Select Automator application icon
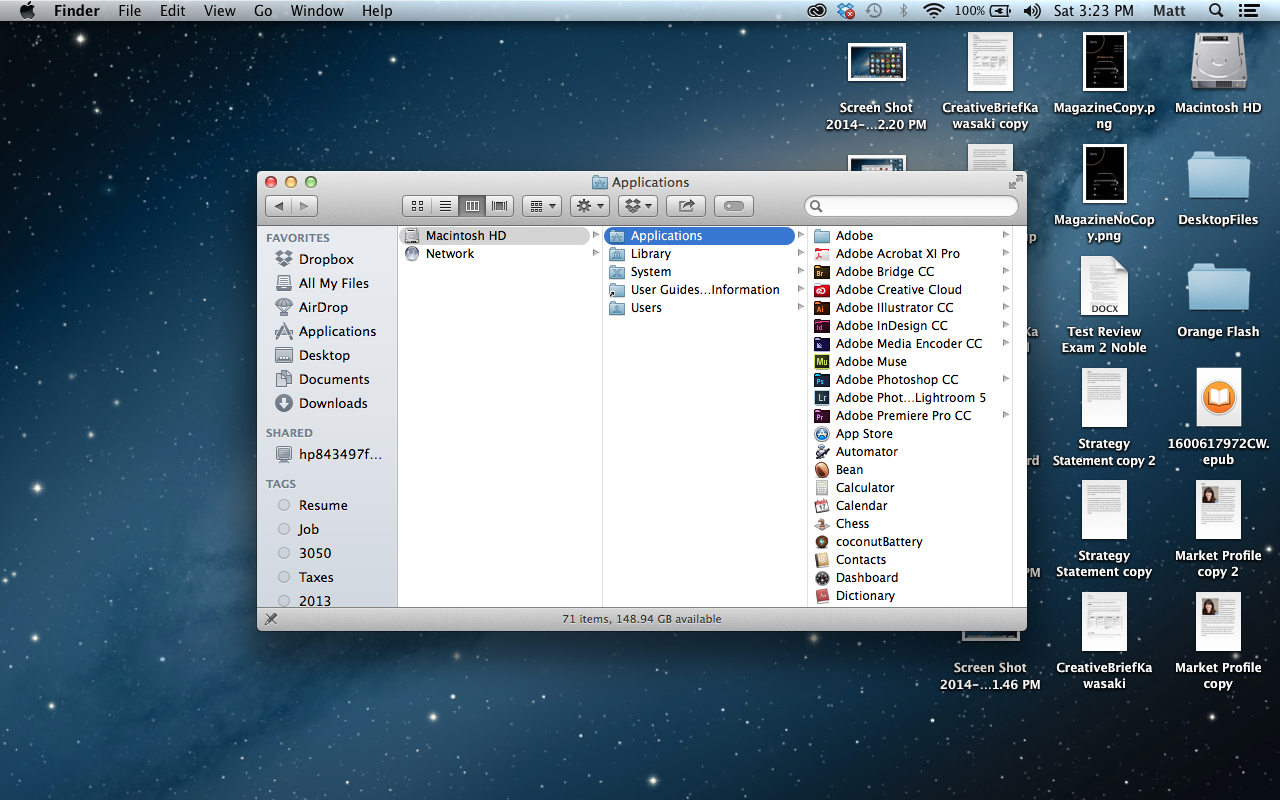 coord(822,452)
